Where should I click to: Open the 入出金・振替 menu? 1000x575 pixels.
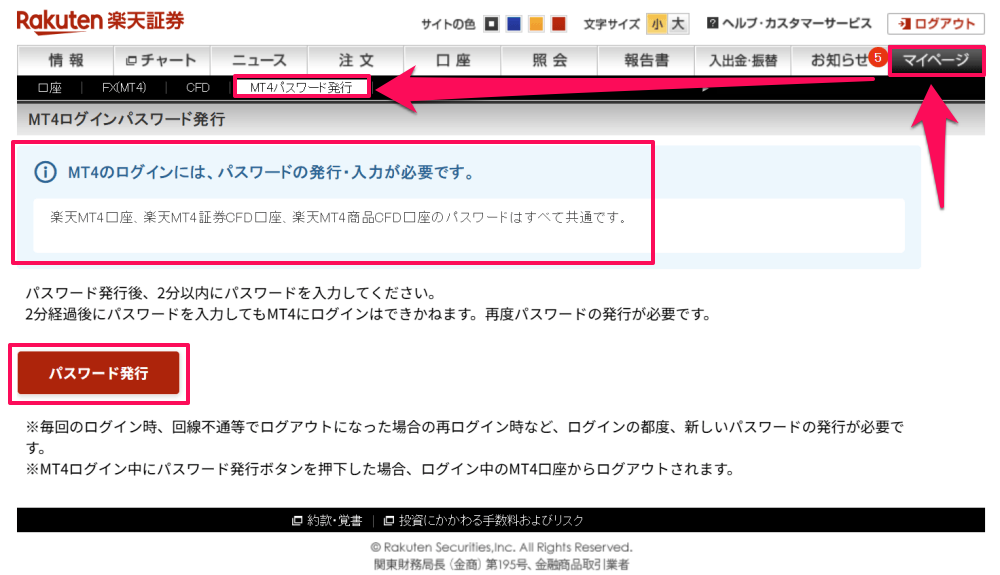(x=743, y=61)
